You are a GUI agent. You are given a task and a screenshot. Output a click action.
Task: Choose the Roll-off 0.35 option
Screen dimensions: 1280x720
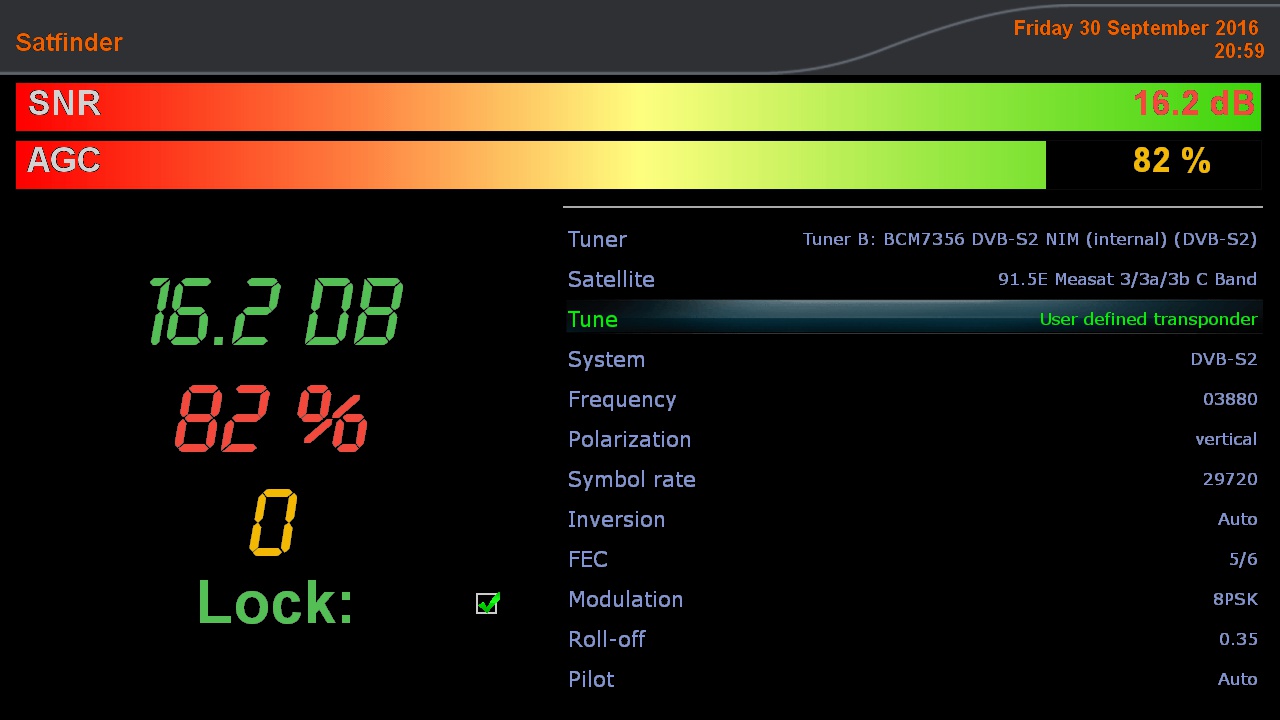pyautogui.click(x=1237, y=639)
